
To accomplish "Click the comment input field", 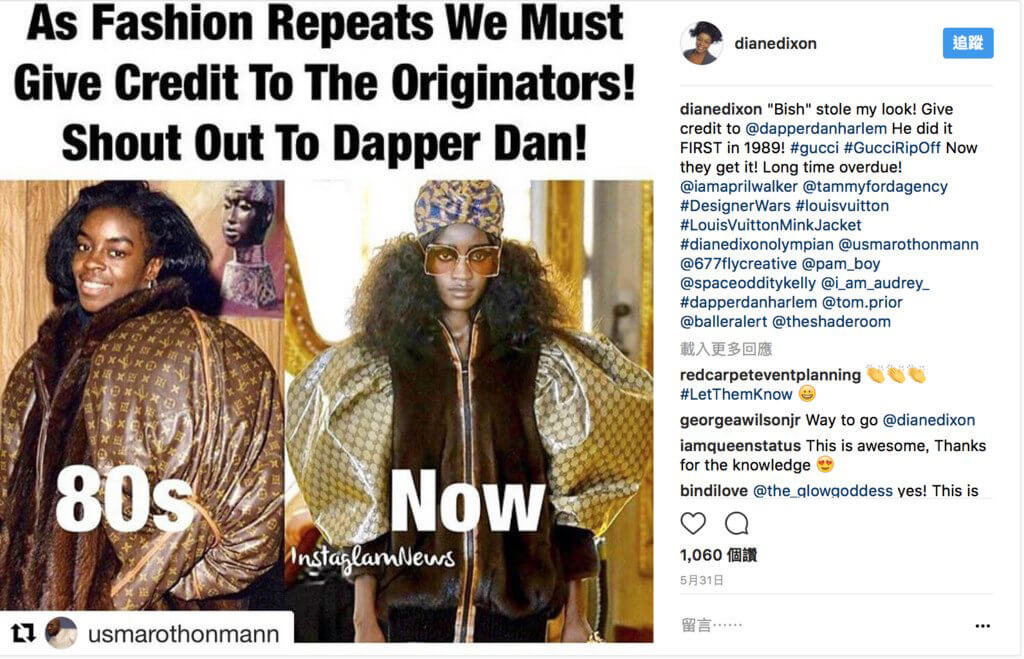I will click(x=823, y=626).
